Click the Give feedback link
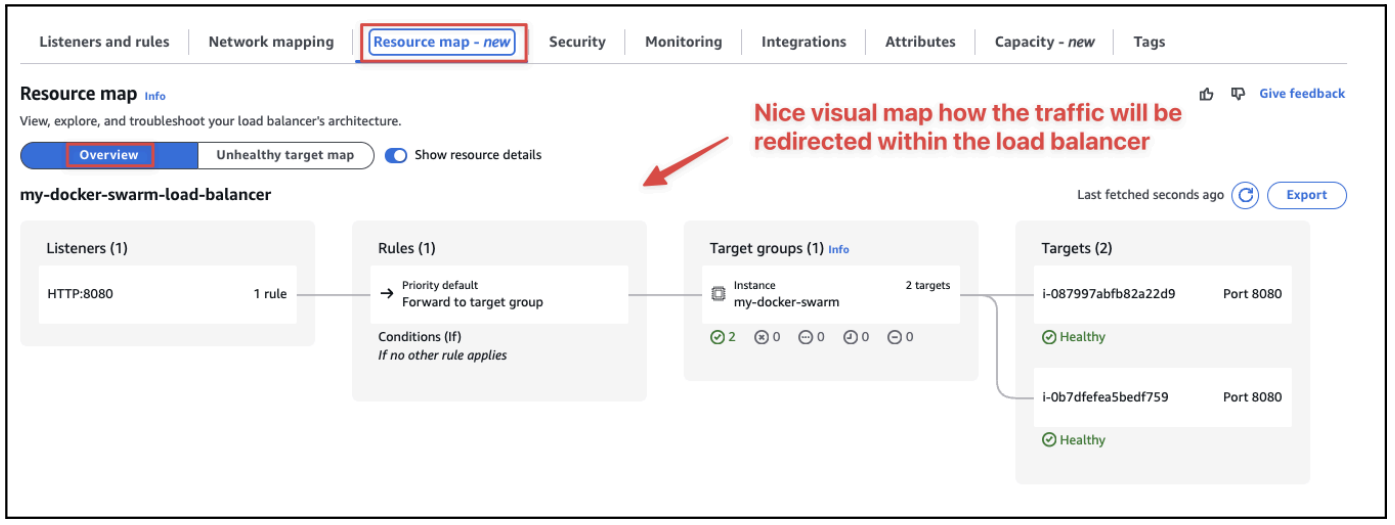 tap(1302, 94)
